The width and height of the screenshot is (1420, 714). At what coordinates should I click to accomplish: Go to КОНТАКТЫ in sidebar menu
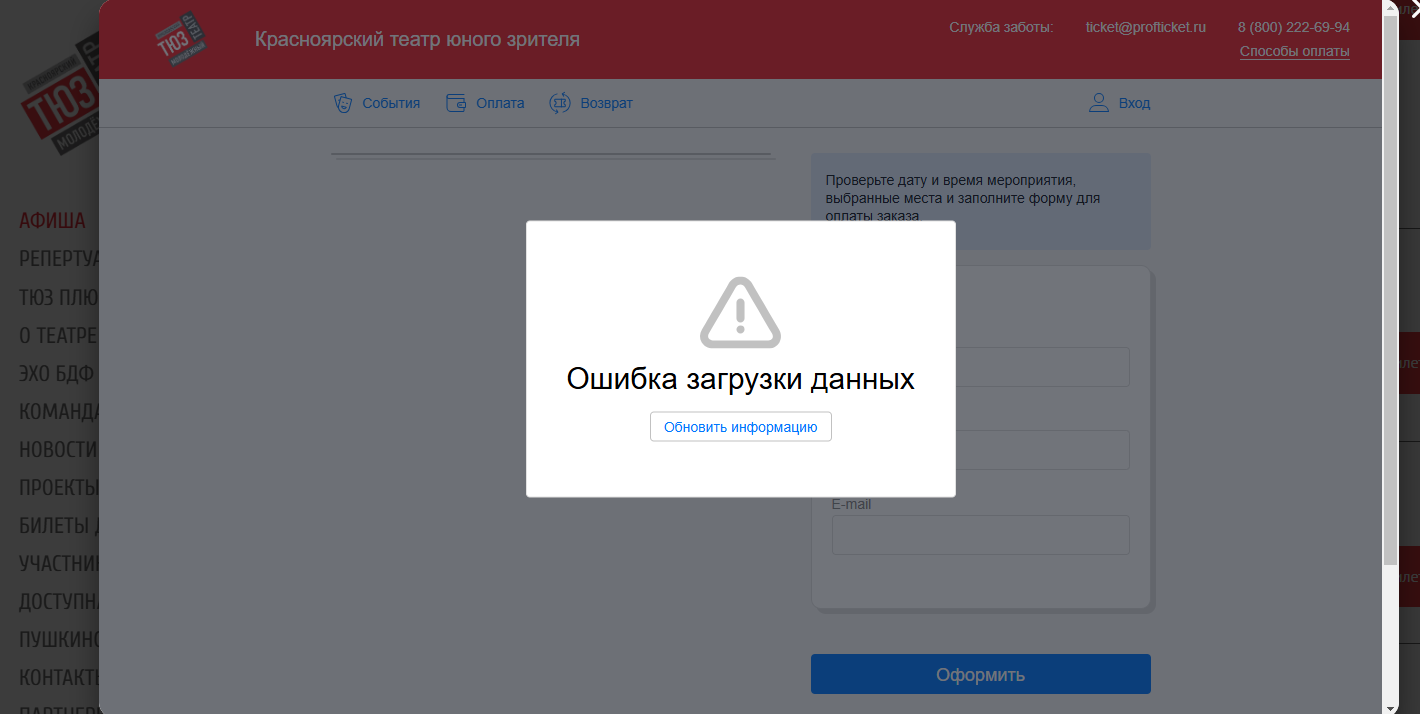(x=58, y=677)
